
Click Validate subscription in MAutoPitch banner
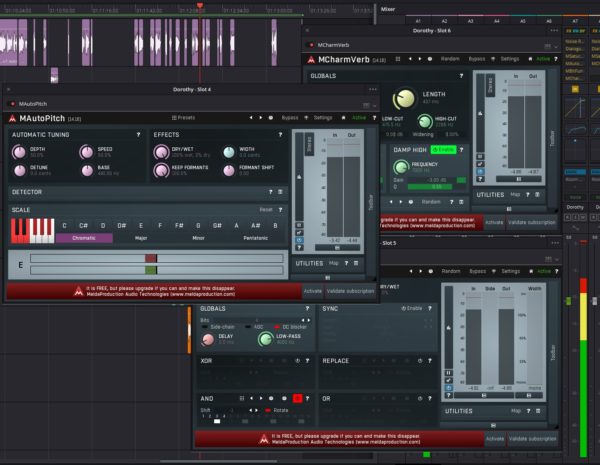pyautogui.click(x=350, y=291)
